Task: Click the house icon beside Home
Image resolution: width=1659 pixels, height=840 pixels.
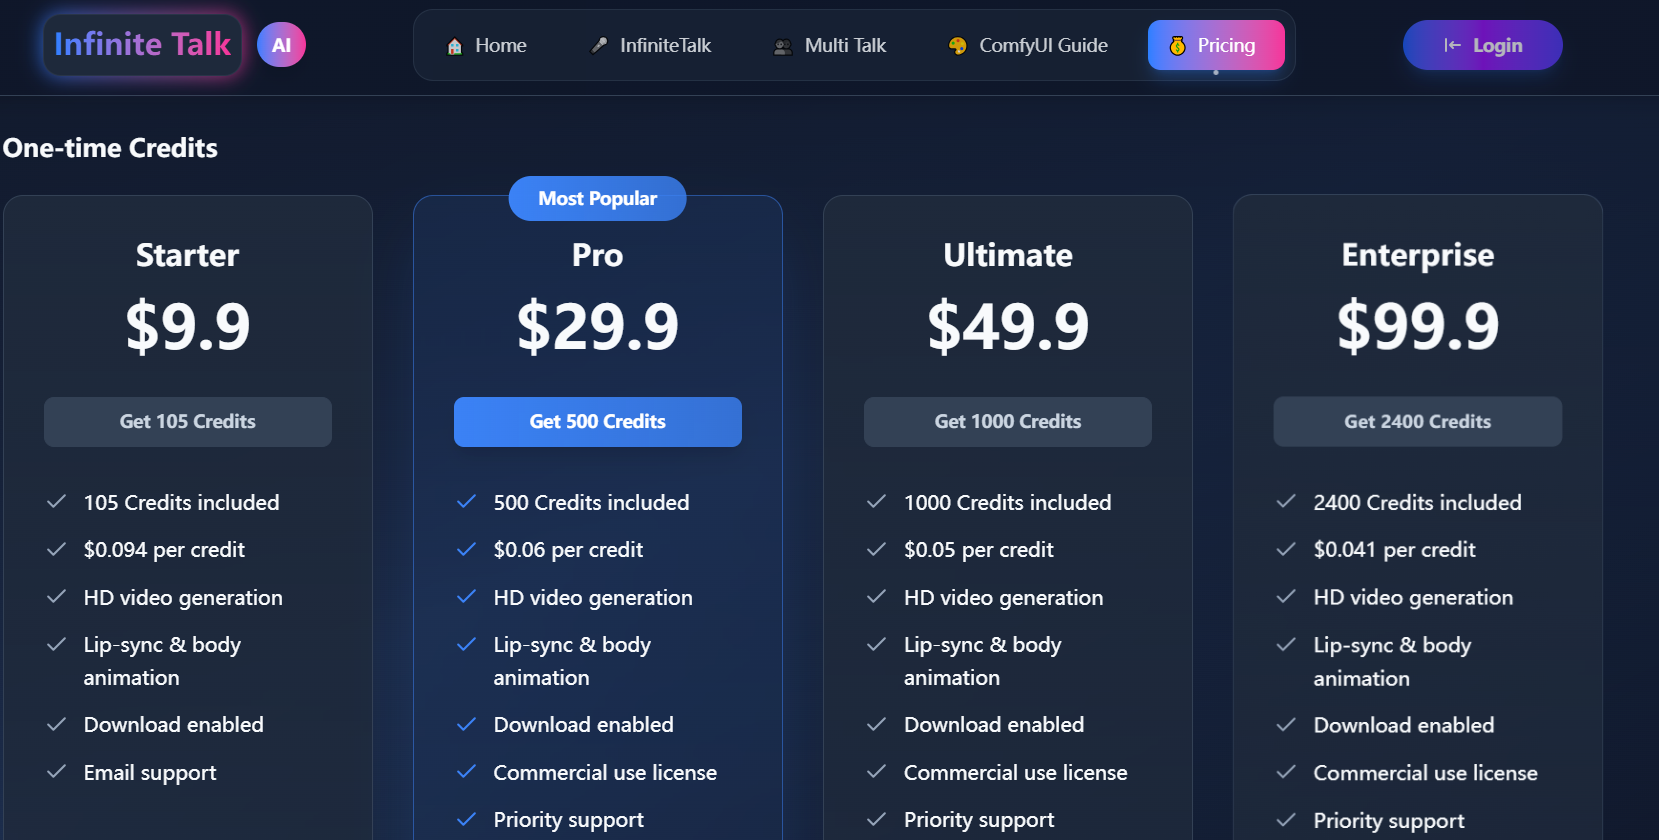Action: (455, 46)
